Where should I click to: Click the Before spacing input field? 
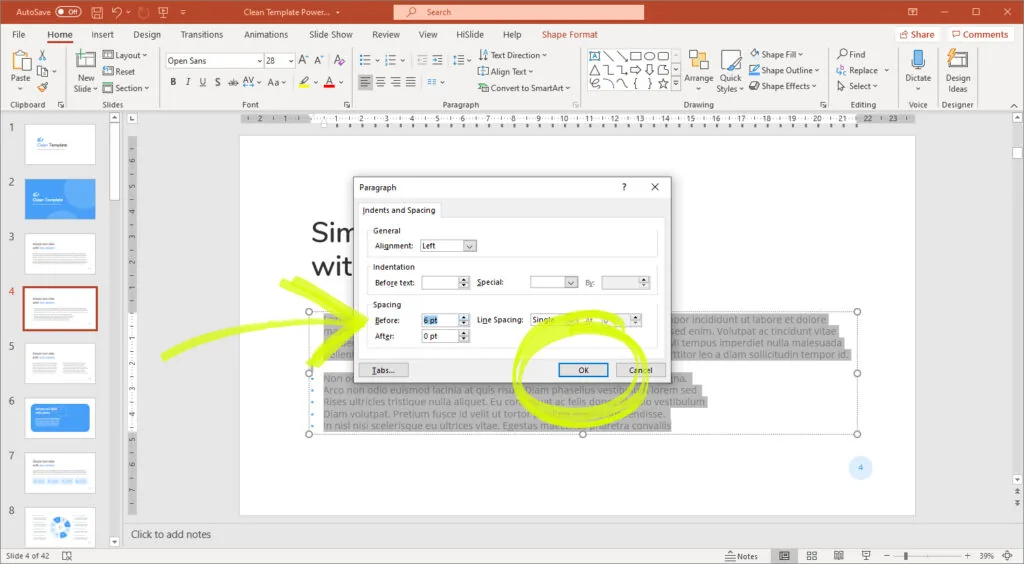coord(440,320)
